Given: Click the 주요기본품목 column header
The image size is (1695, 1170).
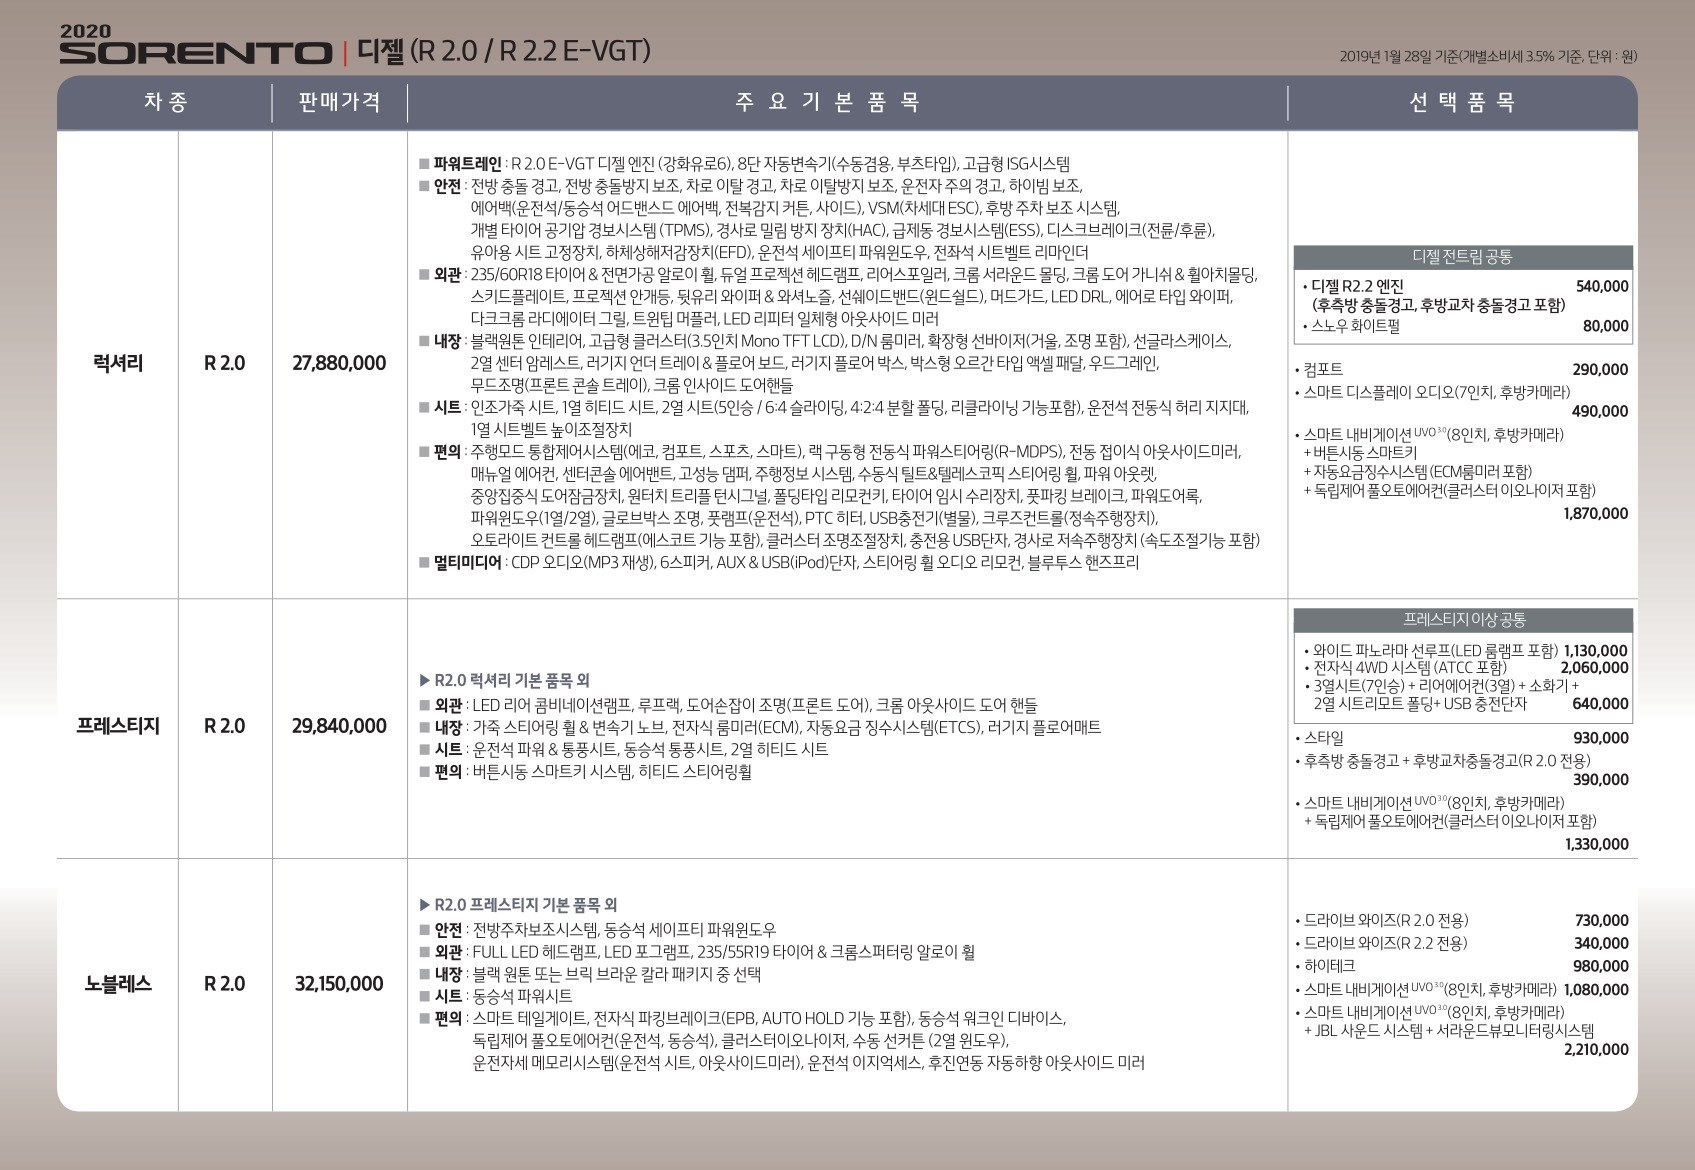Looking at the screenshot, I should 828,102.
